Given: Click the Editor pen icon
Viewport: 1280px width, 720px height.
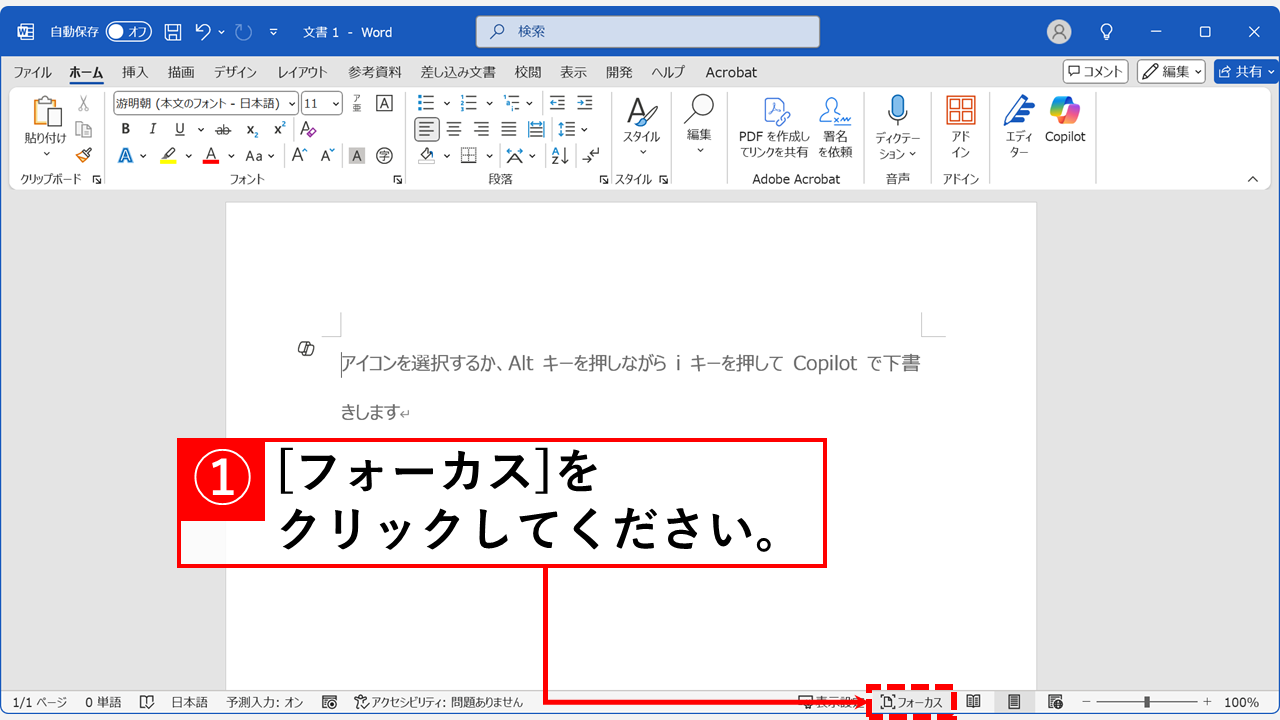Looking at the screenshot, I should tap(1019, 111).
